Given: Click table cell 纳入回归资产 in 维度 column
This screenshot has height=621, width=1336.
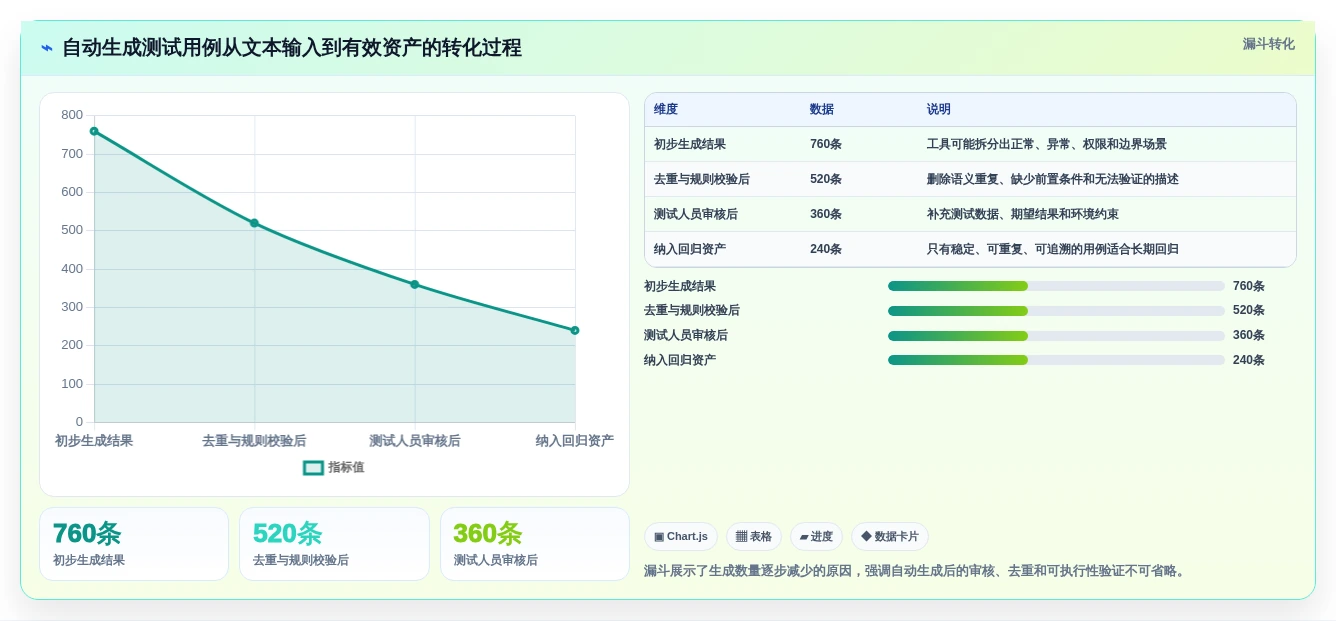Looking at the screenshot, I should (x=690, y=249).
